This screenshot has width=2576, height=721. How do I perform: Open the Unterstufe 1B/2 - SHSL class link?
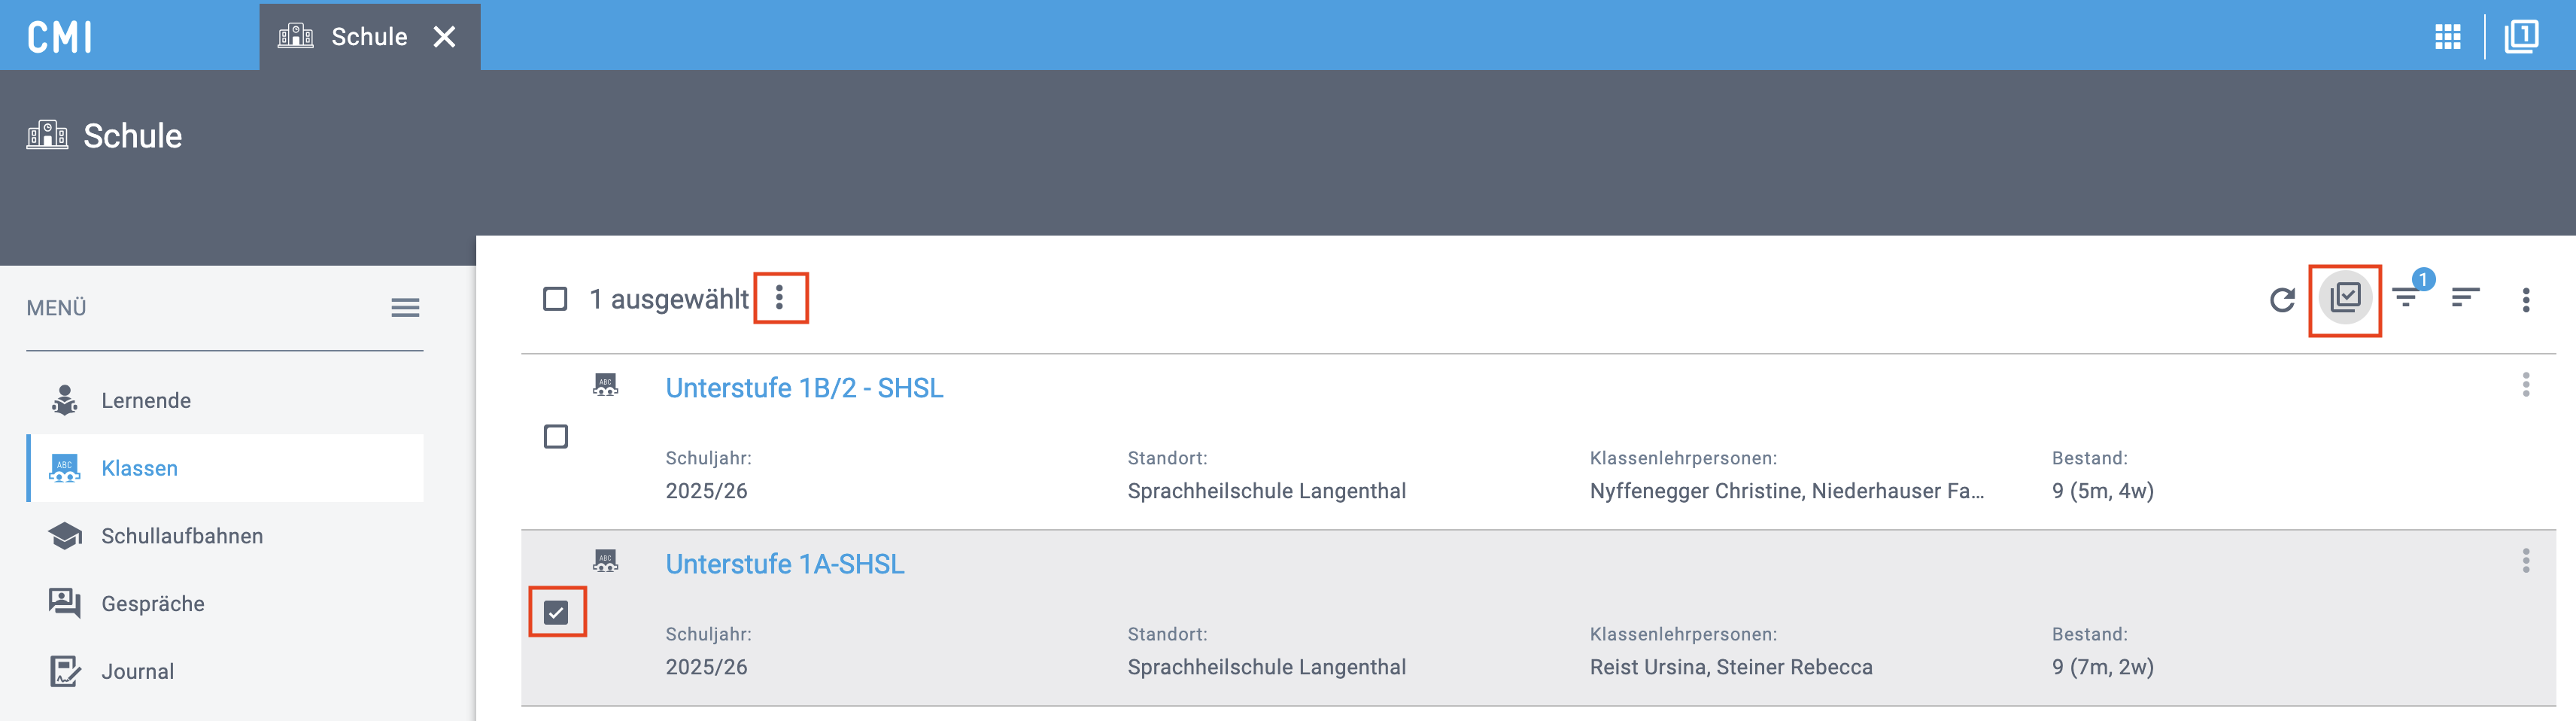pos(804,388)
